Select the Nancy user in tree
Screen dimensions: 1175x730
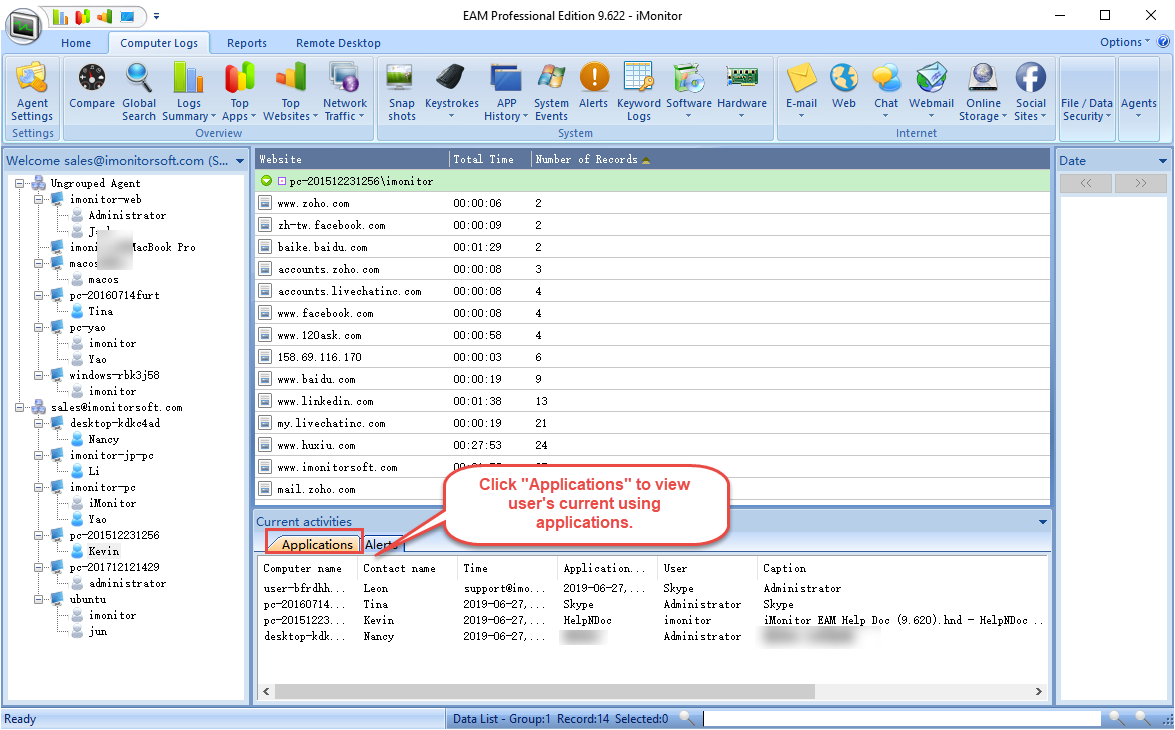click(x=103, y=439)
